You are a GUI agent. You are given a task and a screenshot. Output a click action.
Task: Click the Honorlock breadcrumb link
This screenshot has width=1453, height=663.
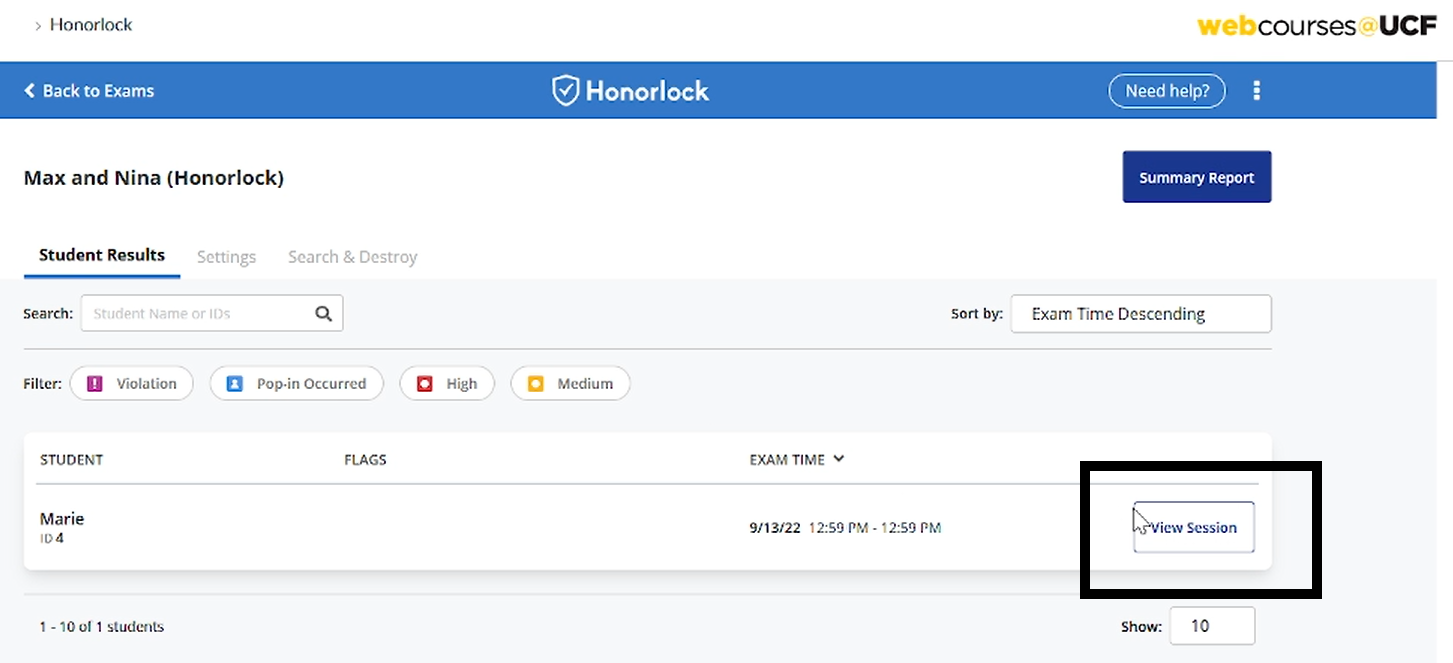tap(91, 24)
